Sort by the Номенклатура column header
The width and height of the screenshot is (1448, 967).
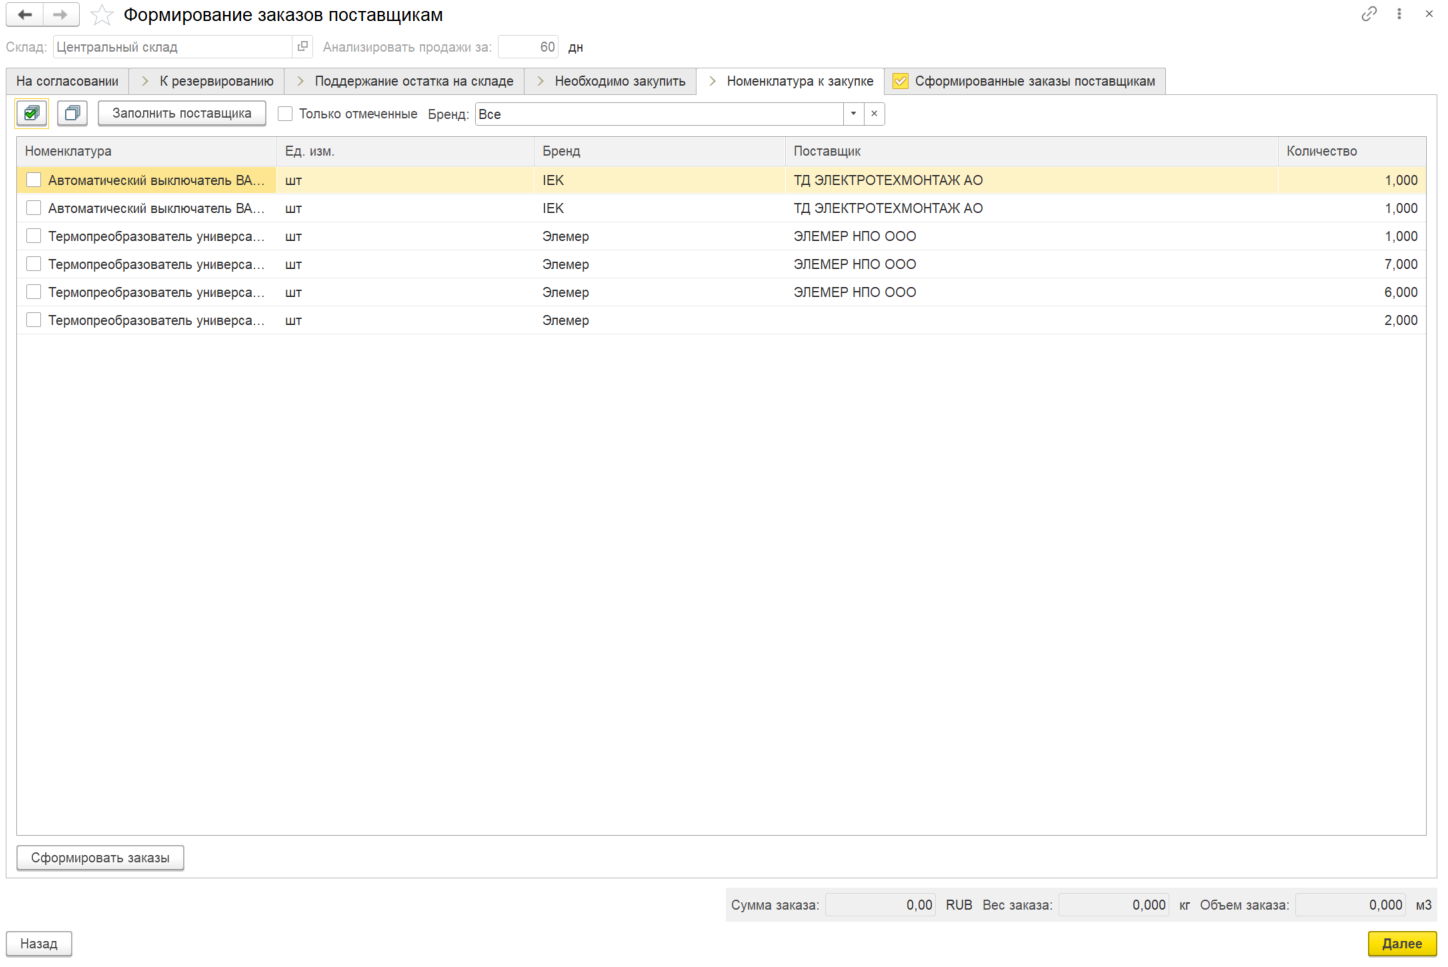[x=146, y=151]
